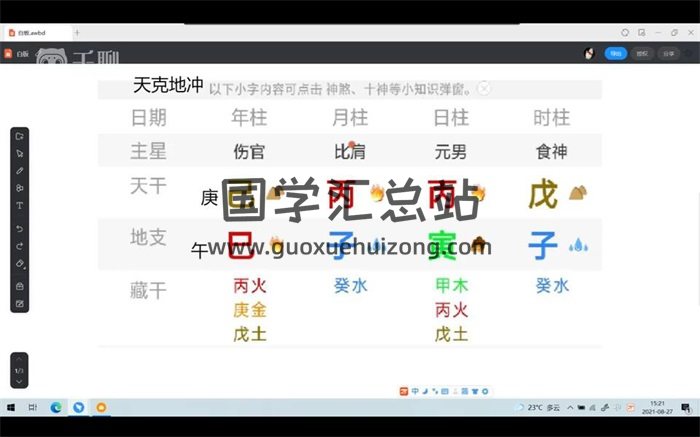Click the water drops icon beside 时柱 子

click(x=578, y=246)
